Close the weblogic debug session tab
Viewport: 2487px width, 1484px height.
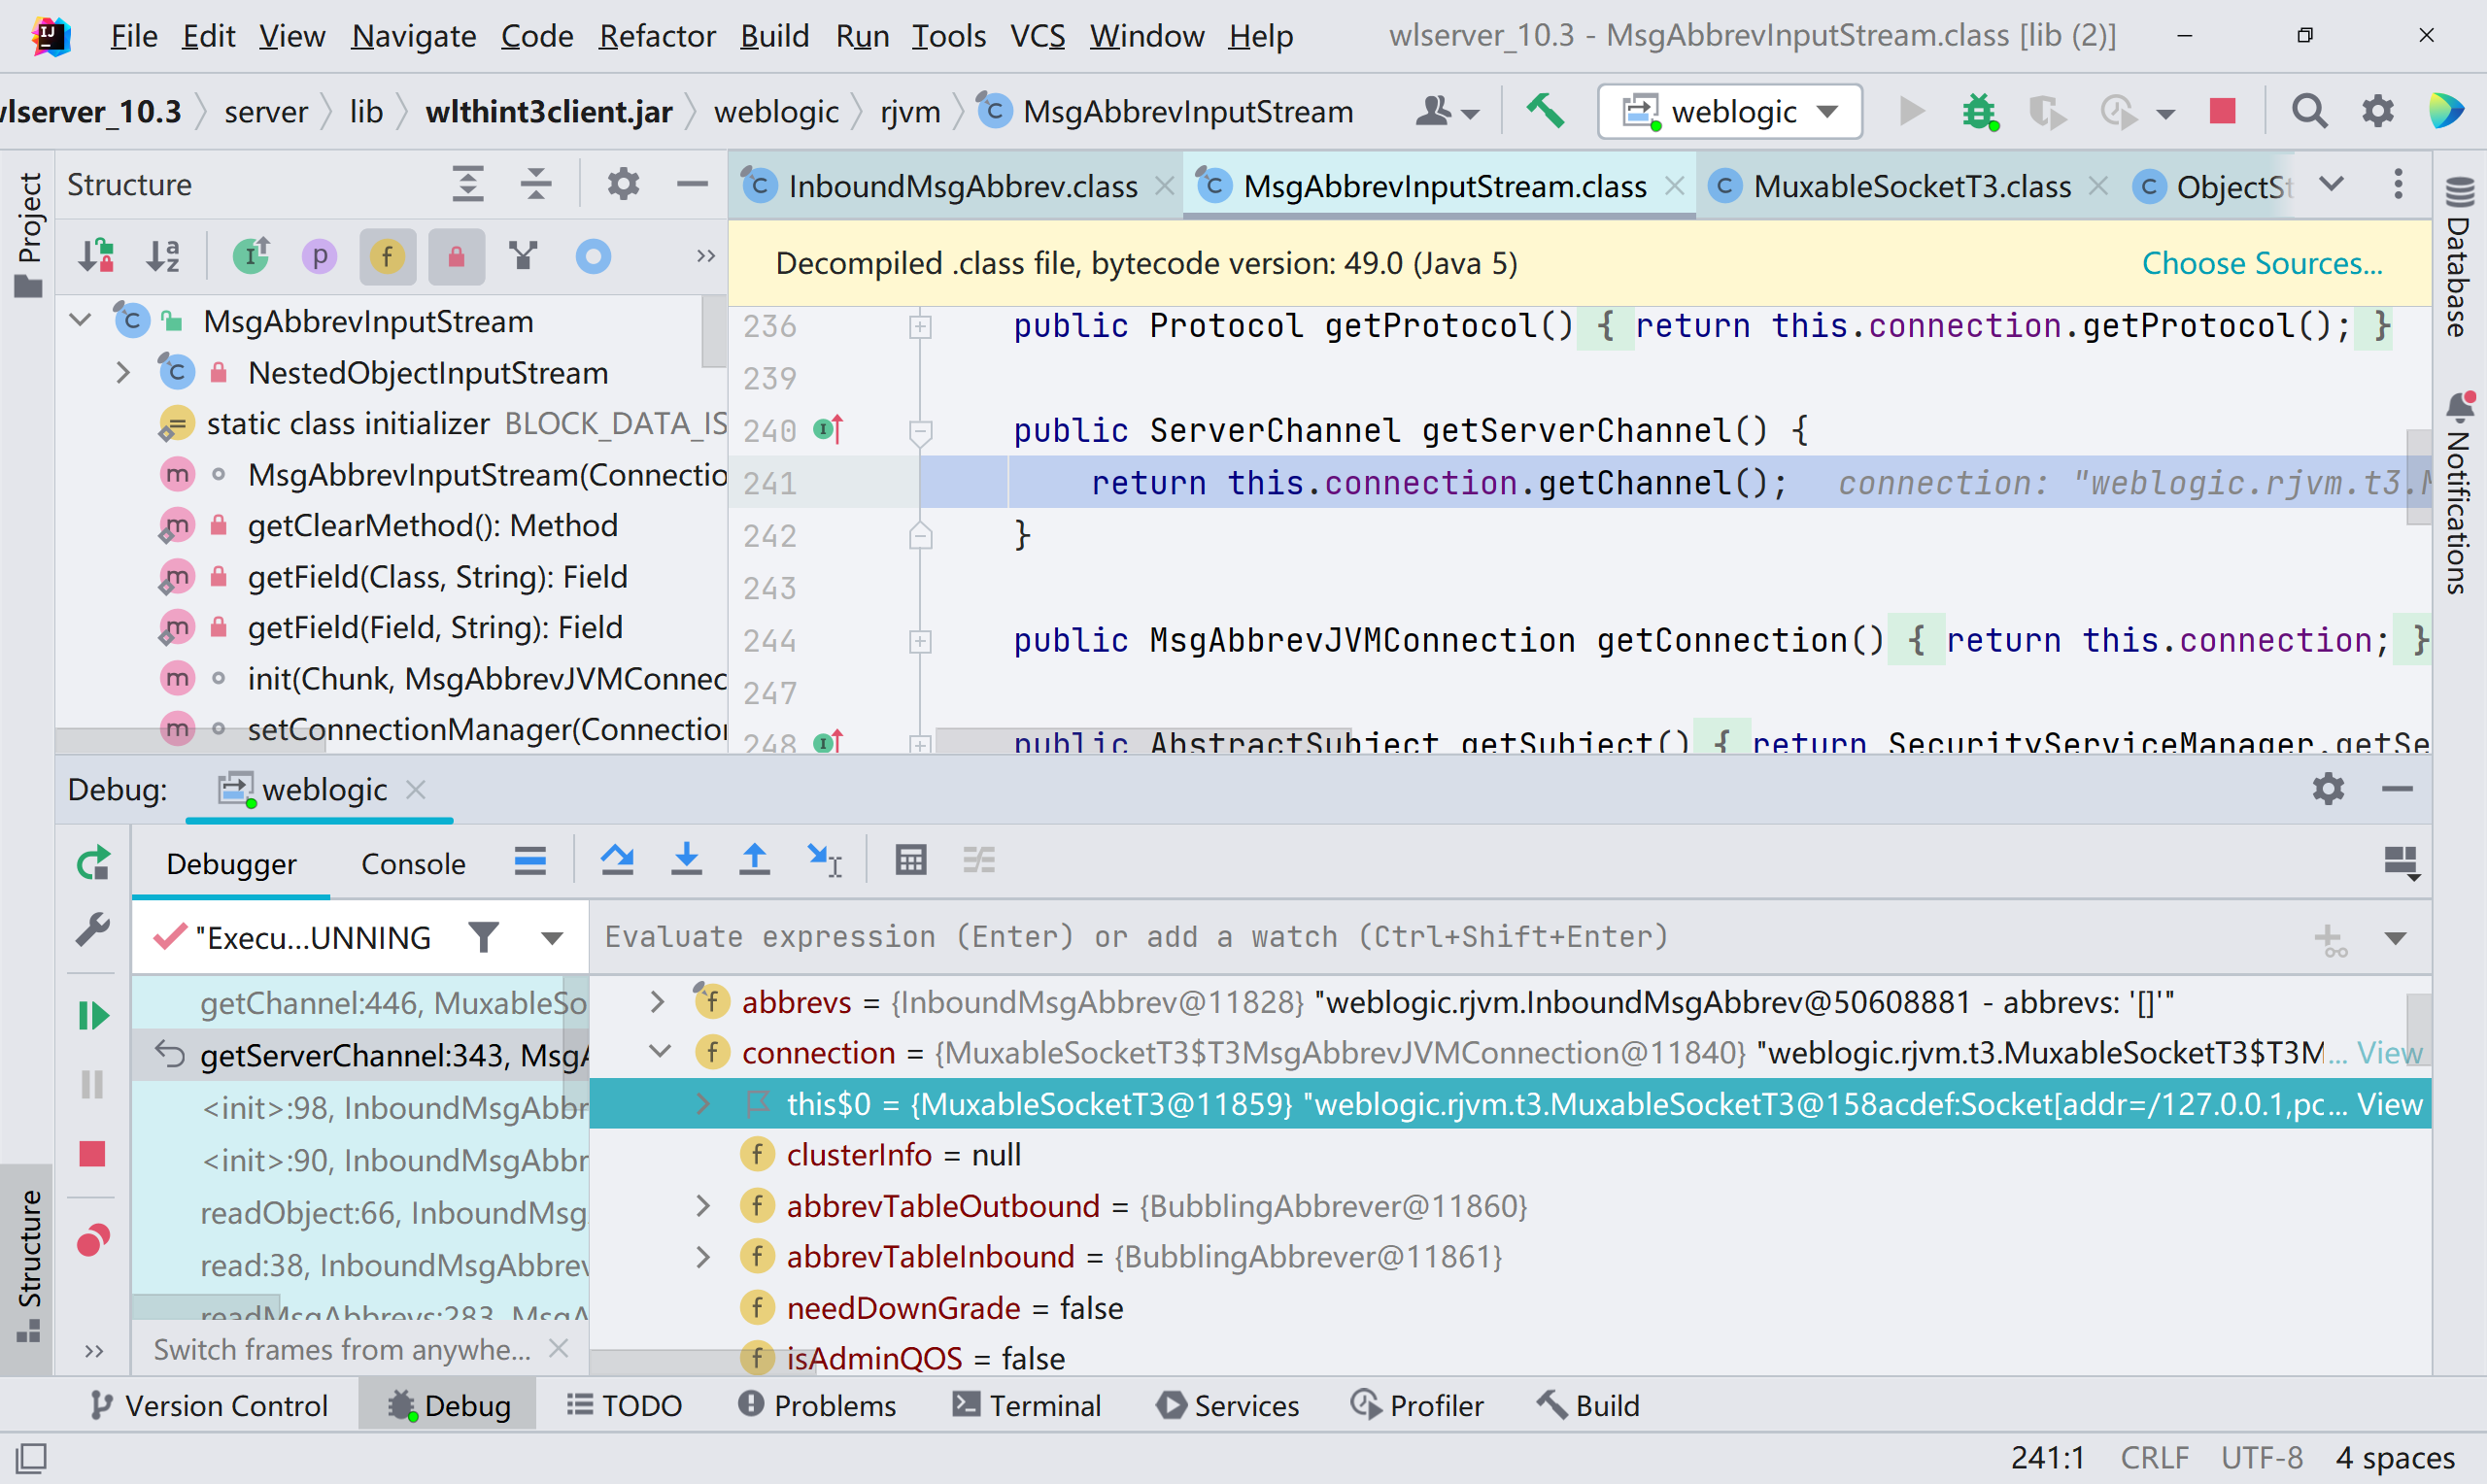[416, 789]
